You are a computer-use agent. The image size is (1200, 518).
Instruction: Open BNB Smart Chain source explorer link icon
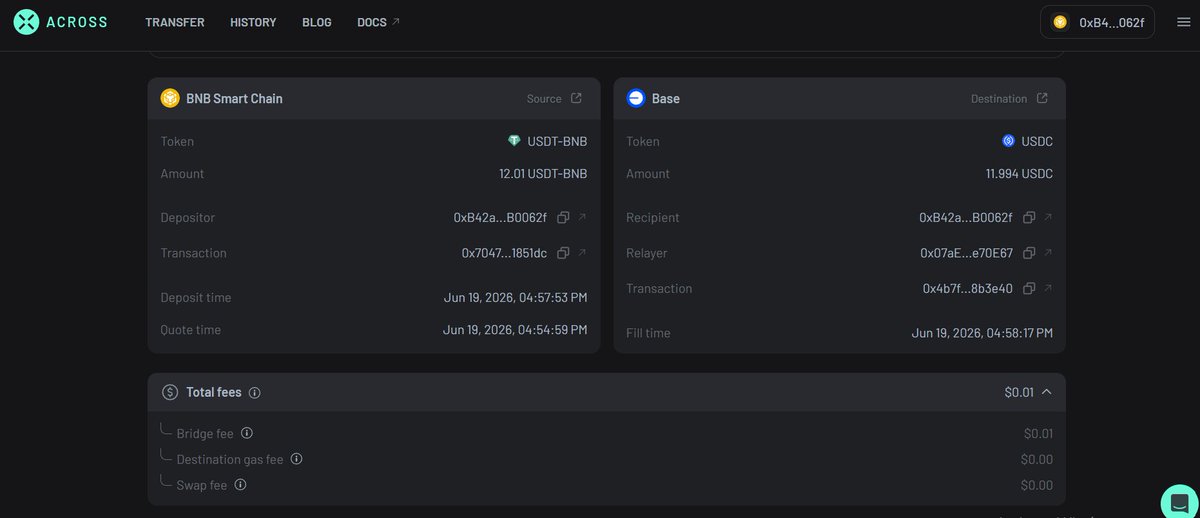(576, 98)
